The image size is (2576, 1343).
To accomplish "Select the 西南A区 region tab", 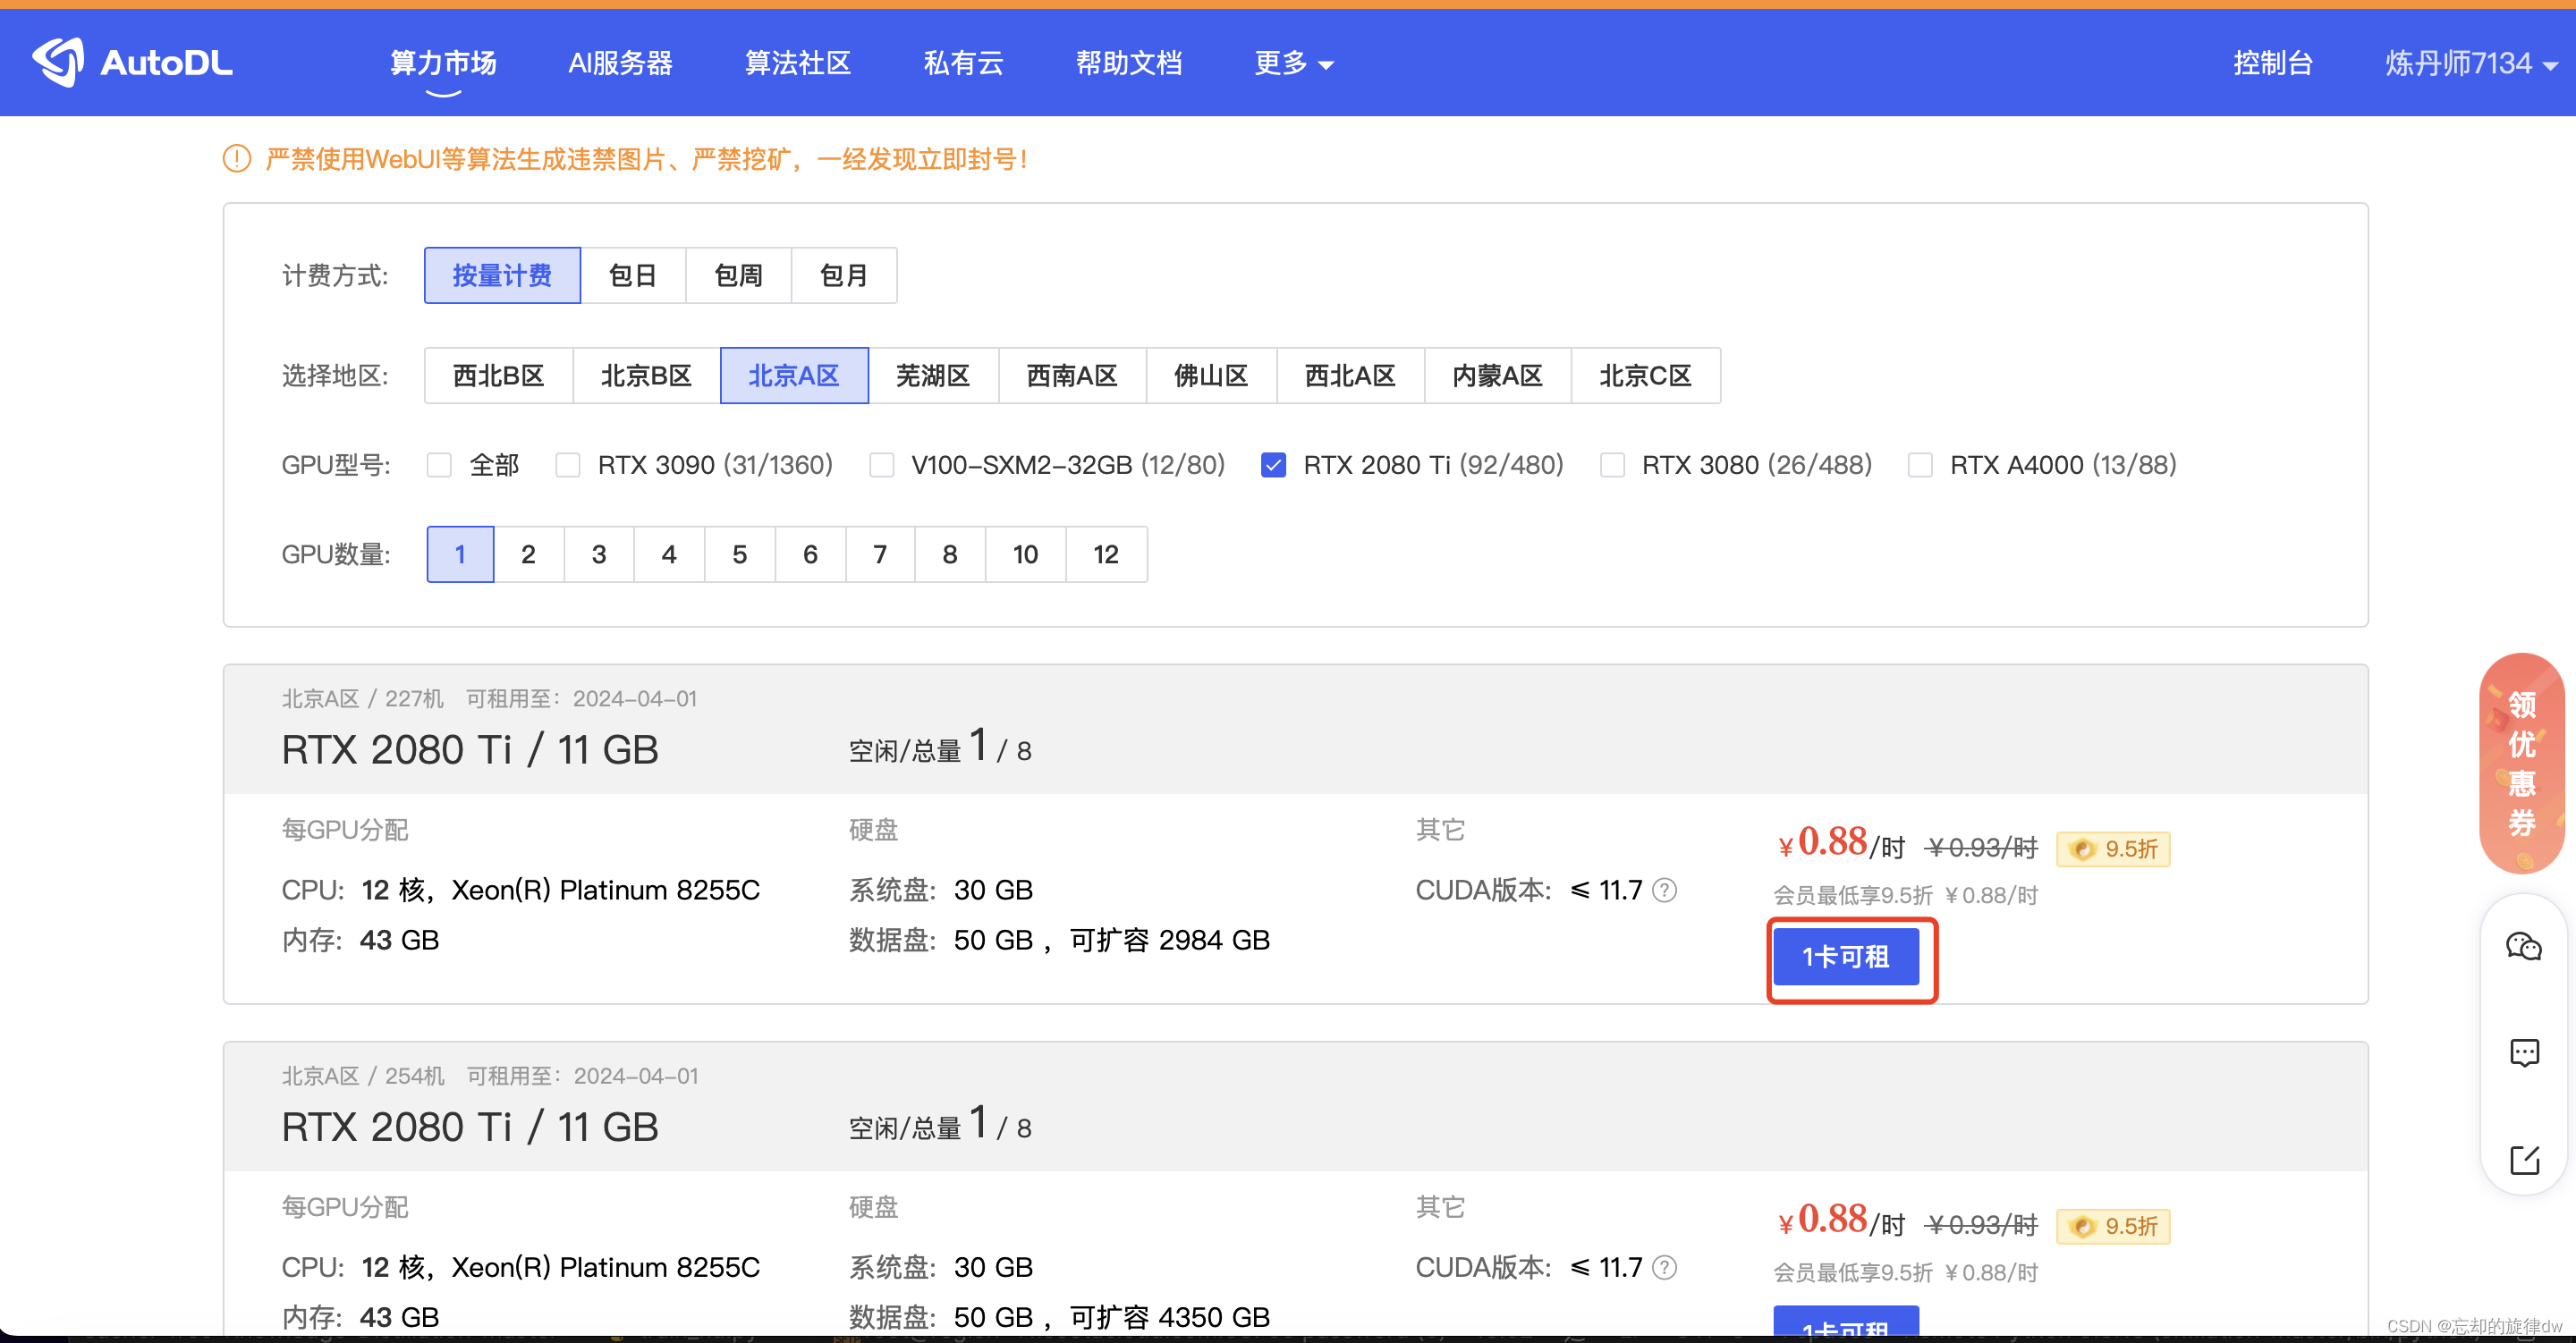I will [1071, 375].
